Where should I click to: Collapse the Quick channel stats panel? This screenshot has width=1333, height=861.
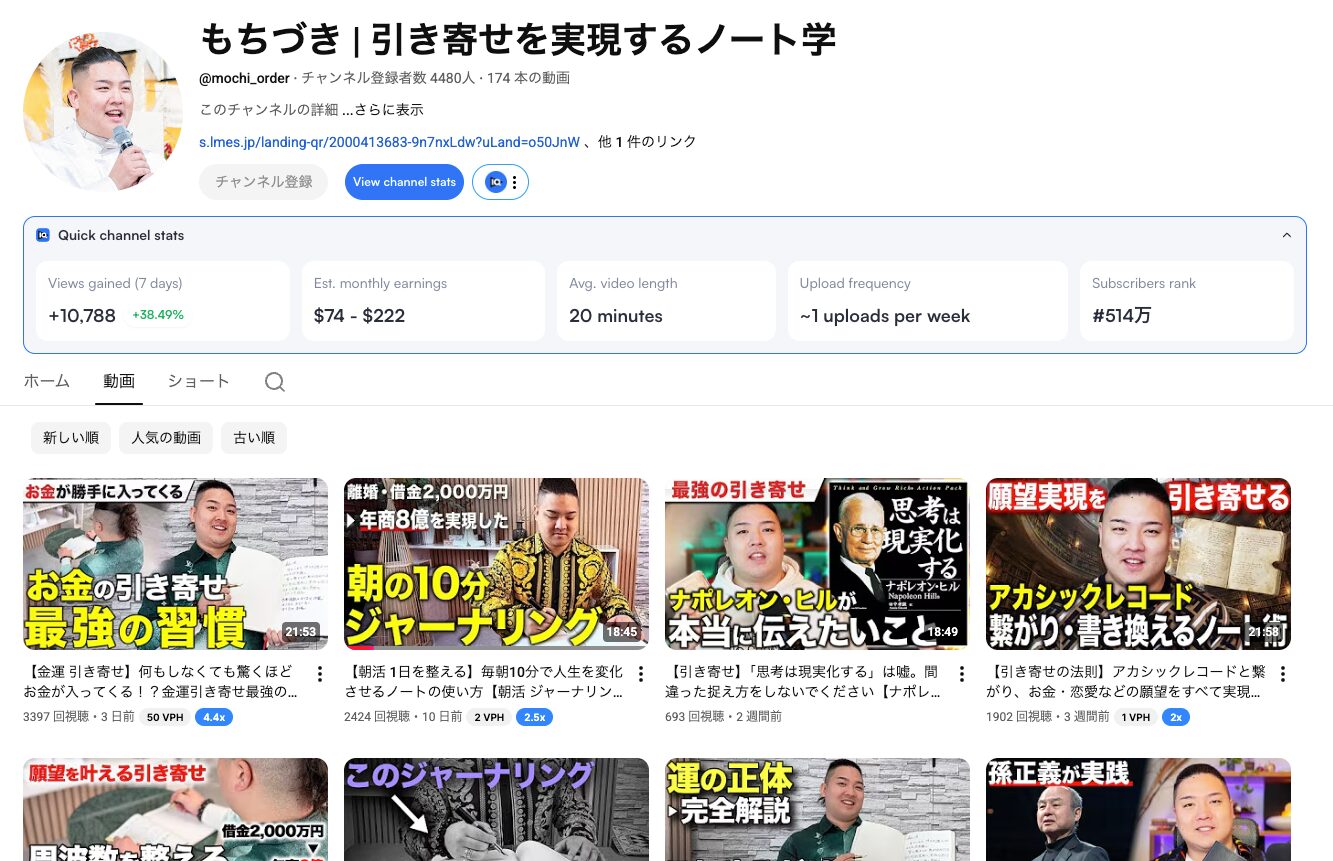1287,234
